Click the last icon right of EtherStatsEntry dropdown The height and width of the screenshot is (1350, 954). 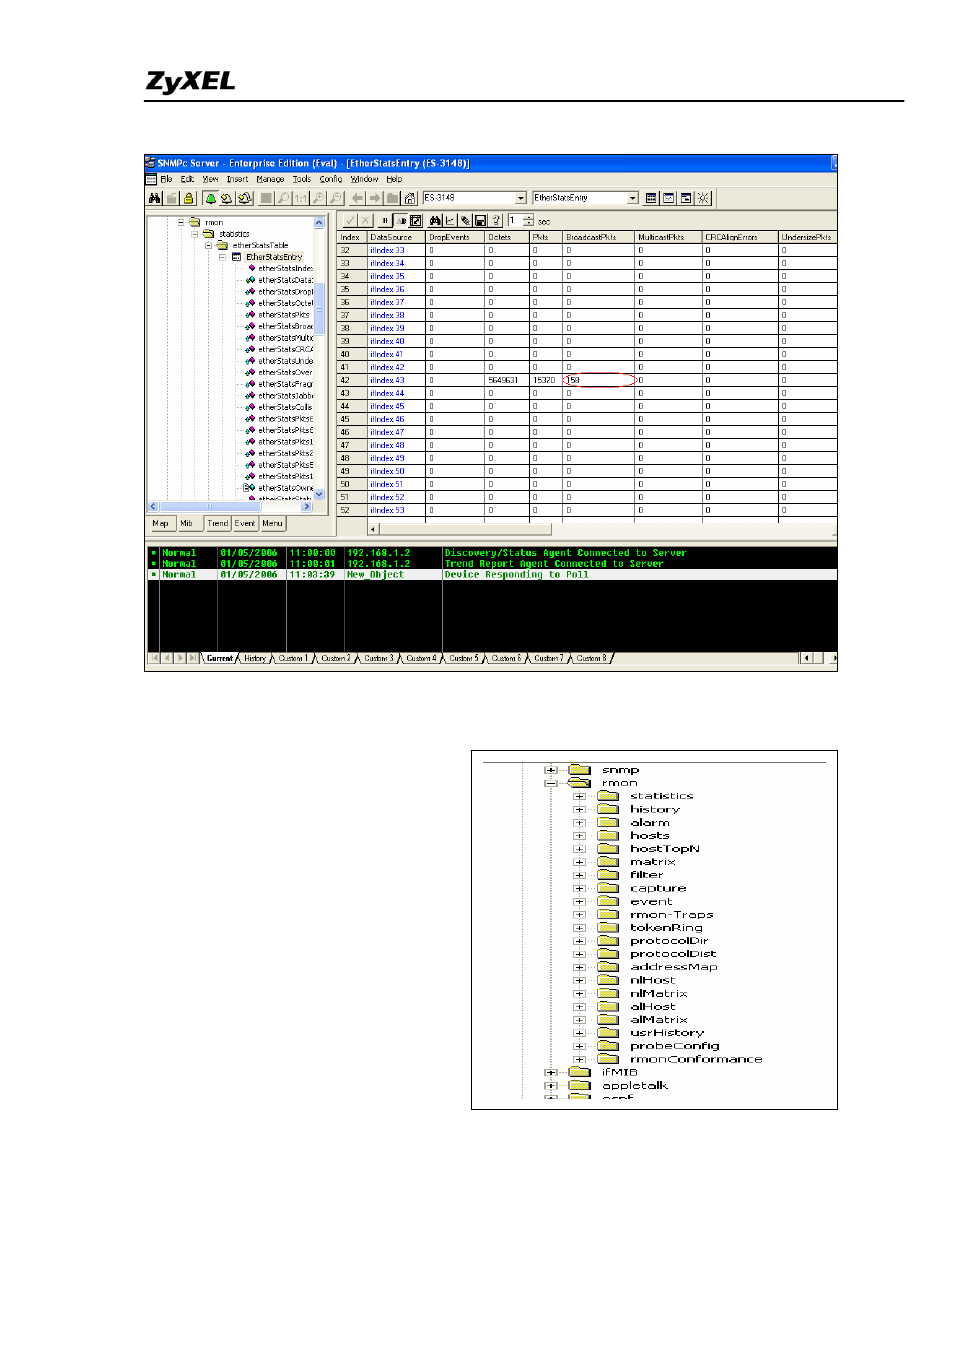point(703,198)
